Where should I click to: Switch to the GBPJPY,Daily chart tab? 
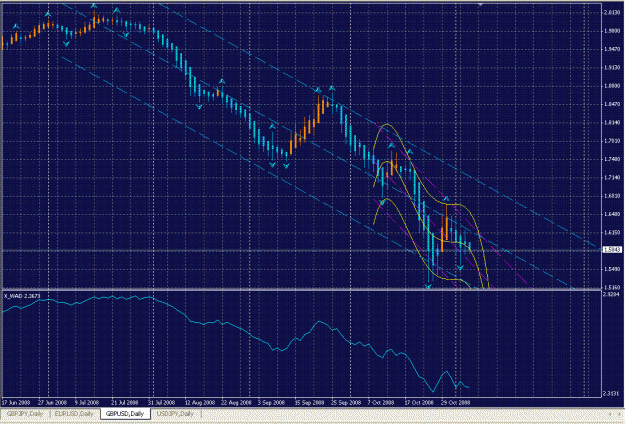click(25, 414)
